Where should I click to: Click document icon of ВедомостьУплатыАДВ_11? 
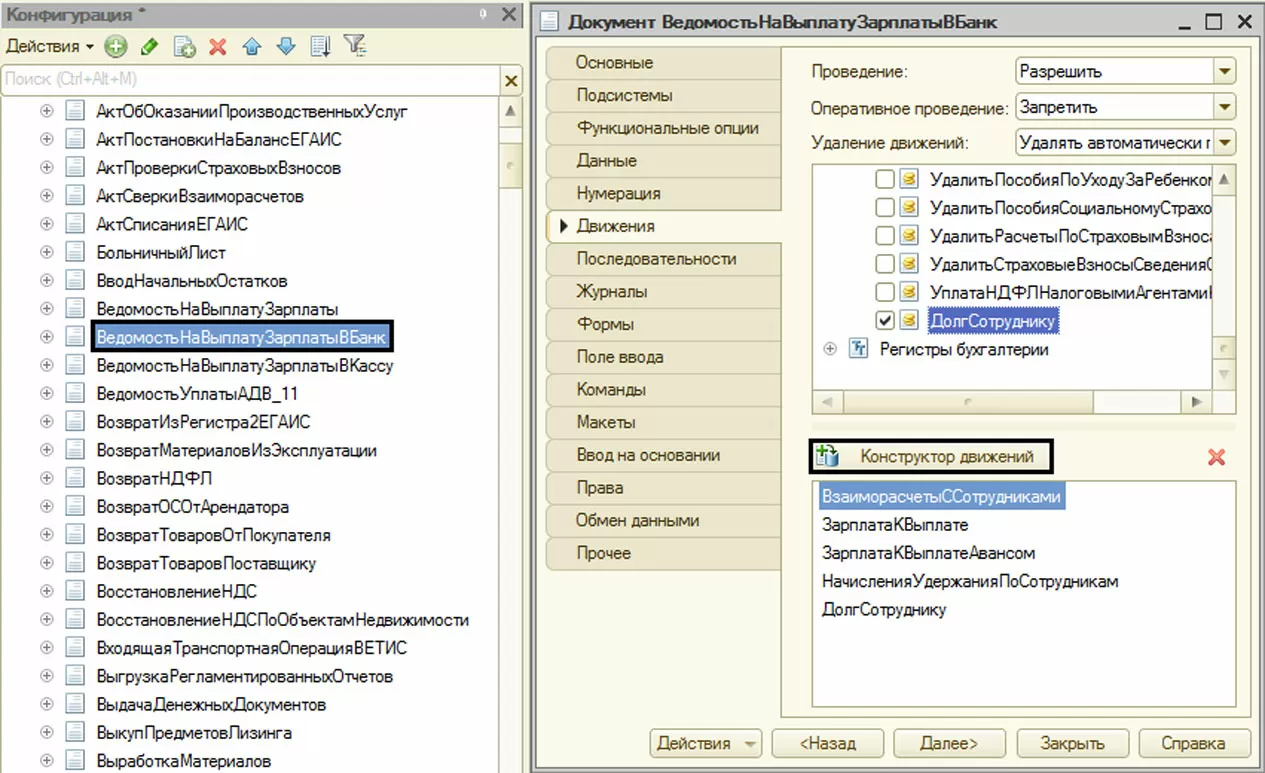pyautogui.click(x=75, y=394)
